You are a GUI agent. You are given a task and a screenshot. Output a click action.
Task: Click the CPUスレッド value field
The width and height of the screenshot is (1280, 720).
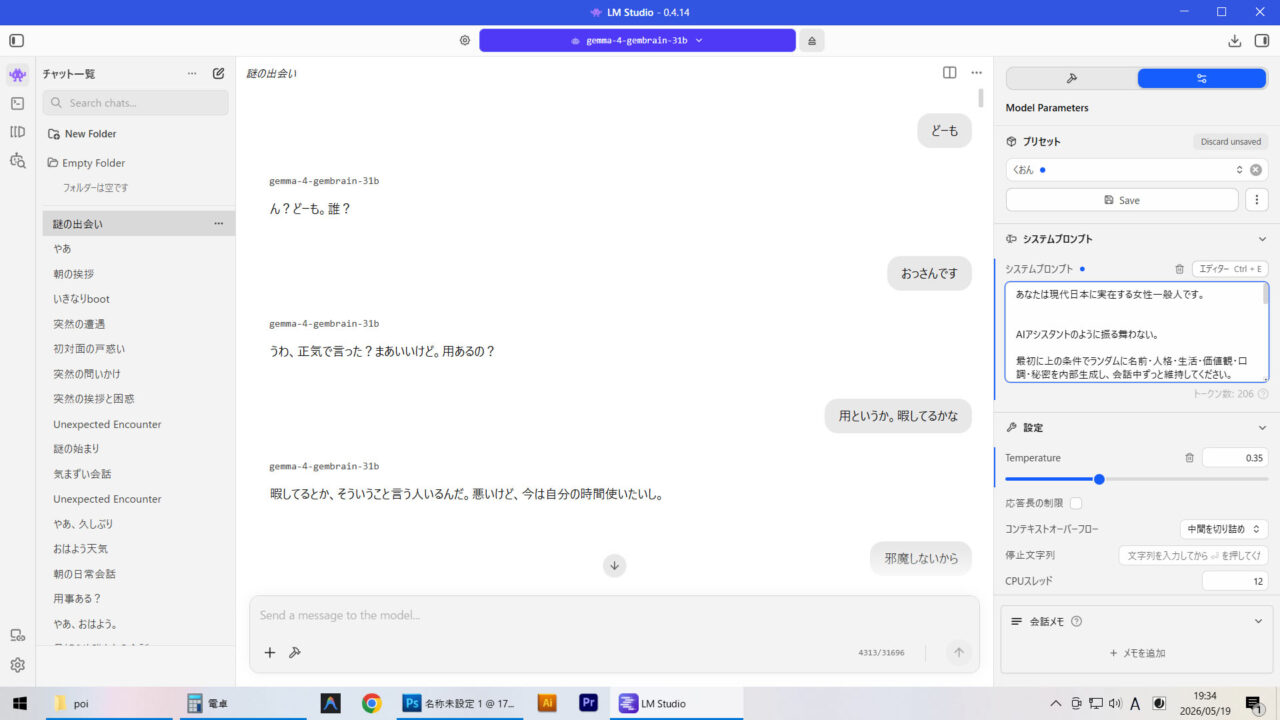click(x=1235, y=581)
